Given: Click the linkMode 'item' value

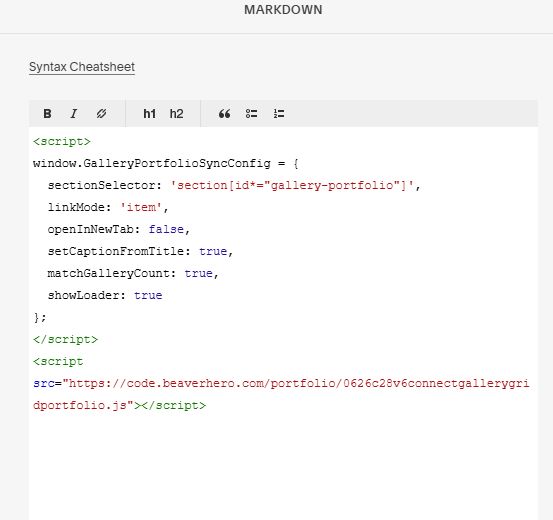Looking at the screenshot, I should click(x=141, y=207).
